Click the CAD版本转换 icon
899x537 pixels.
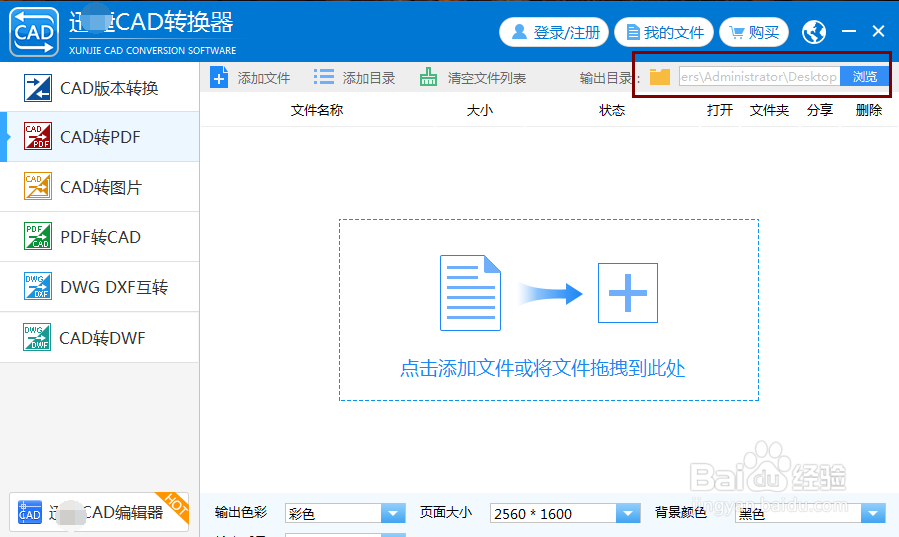(38, 88)
